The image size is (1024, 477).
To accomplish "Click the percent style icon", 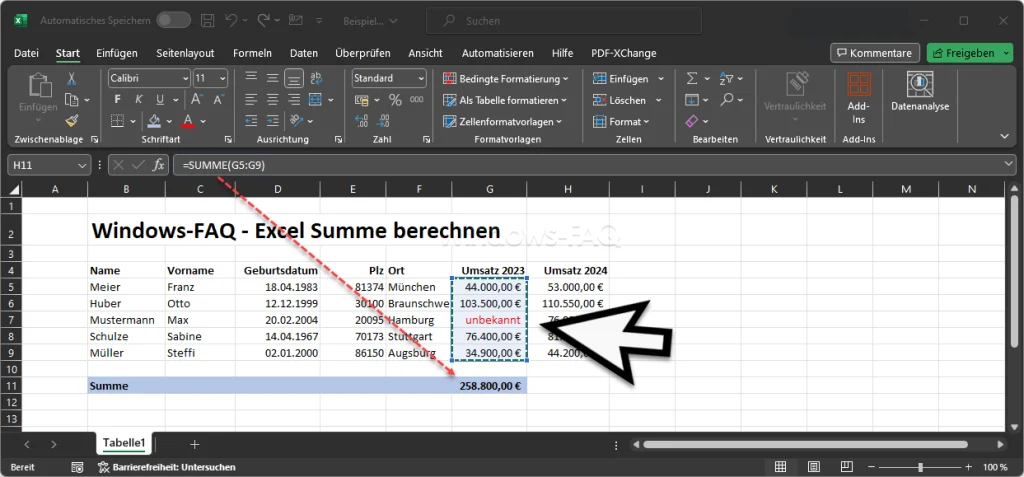I will tap(395, 100).
